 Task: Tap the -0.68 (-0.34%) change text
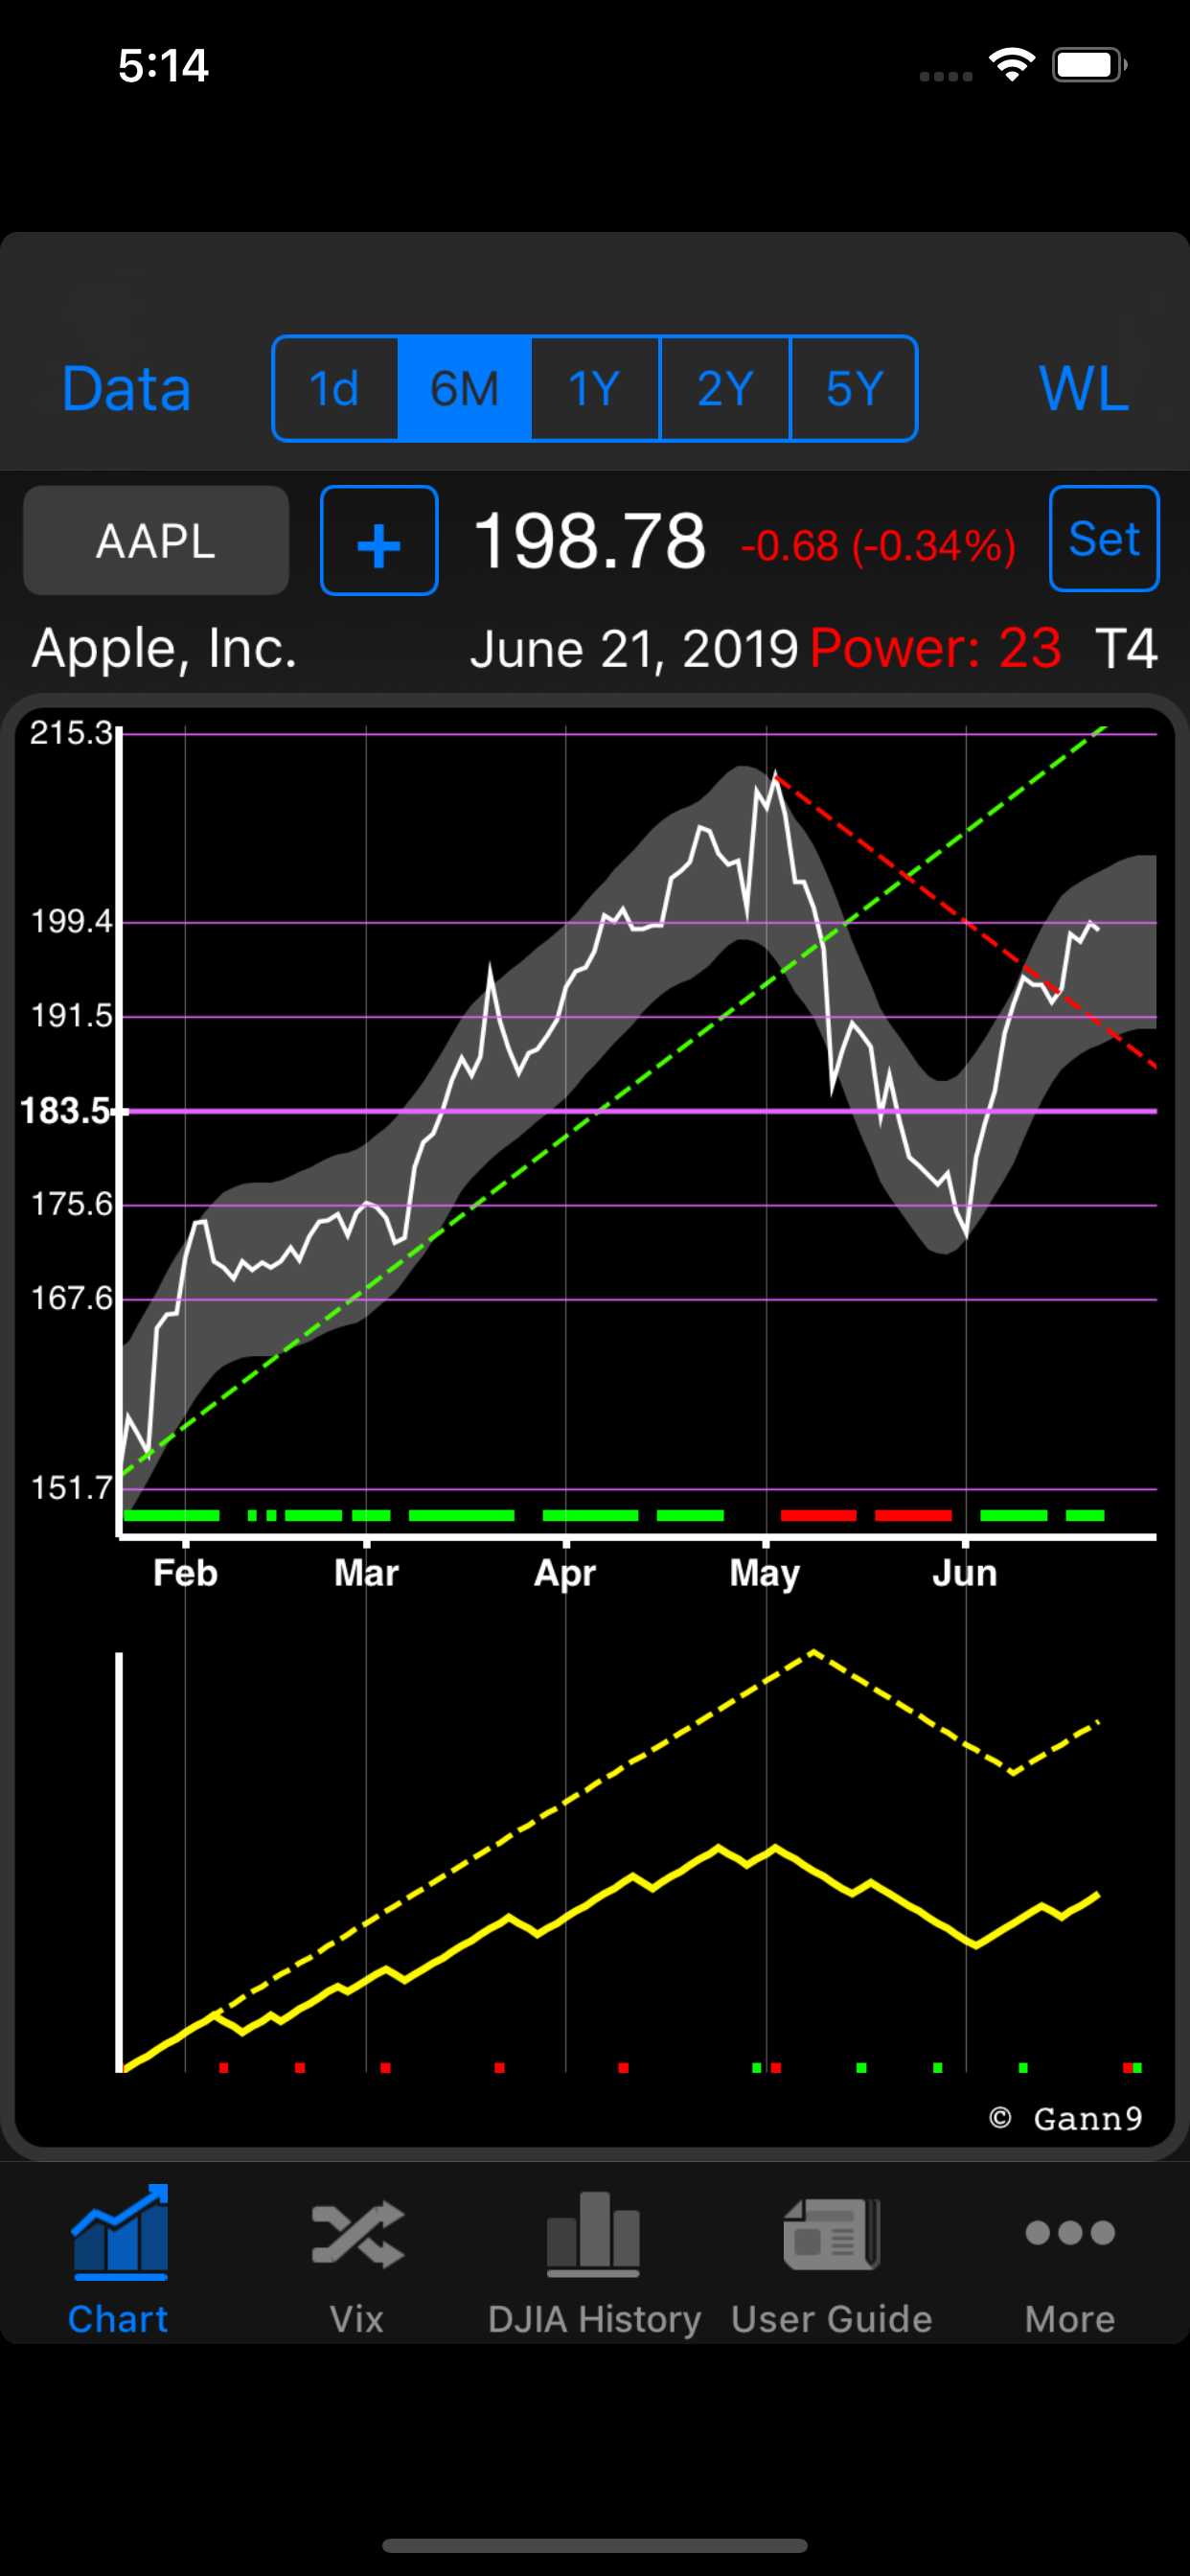coord(878,546)
